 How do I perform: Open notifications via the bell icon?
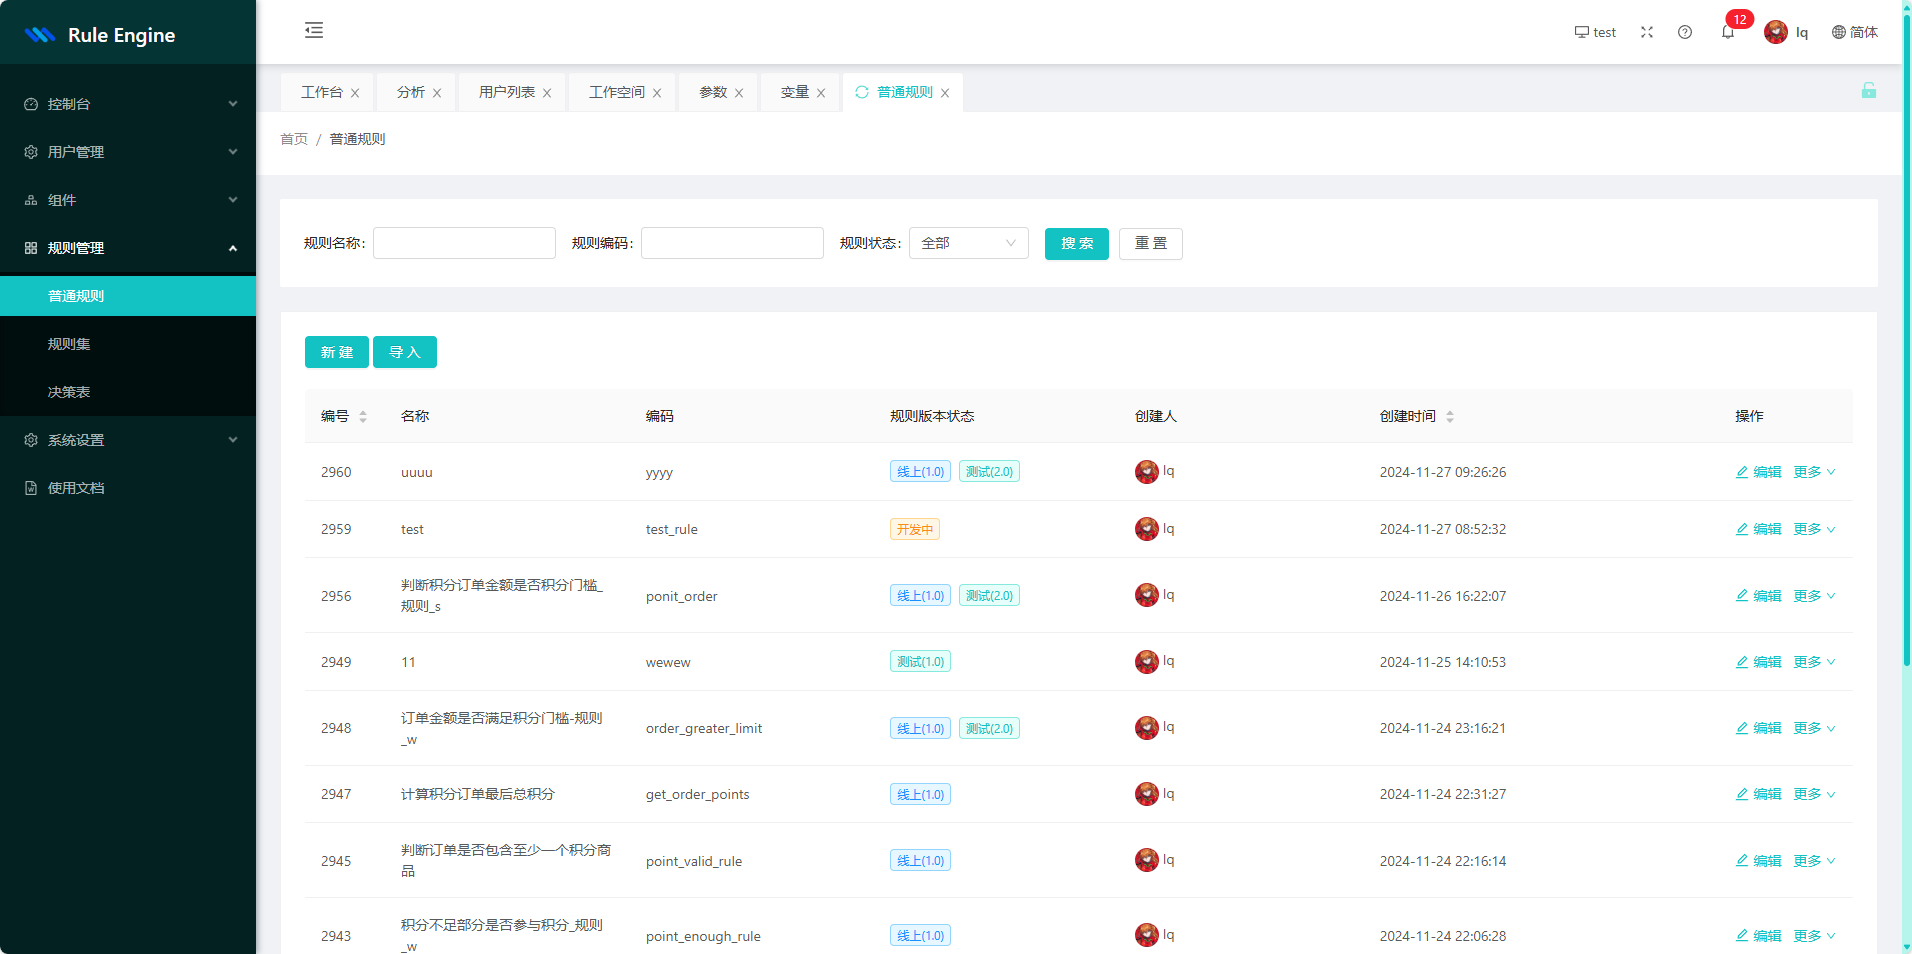click(x=1727, y=32)
